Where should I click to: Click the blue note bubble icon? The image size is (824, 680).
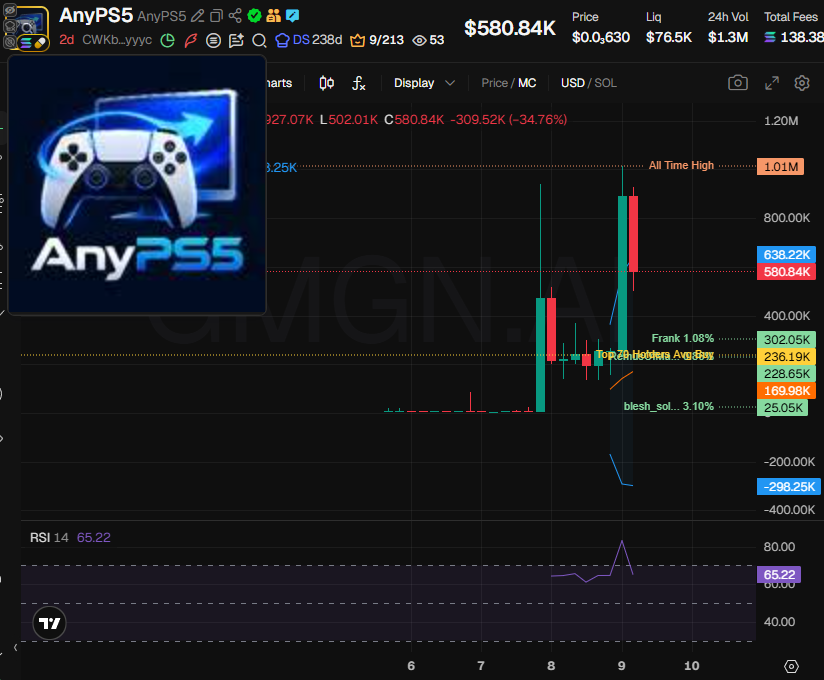point(293,16)
